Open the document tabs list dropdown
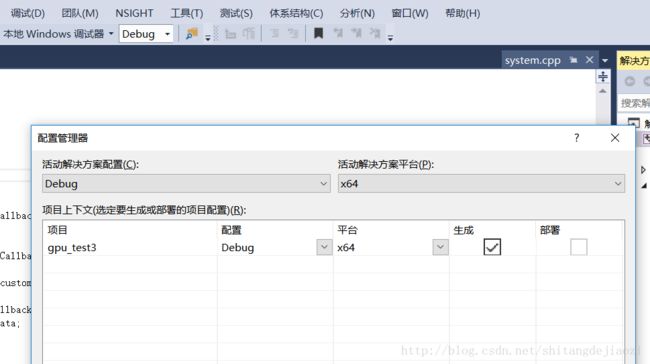 pos(605,61)
